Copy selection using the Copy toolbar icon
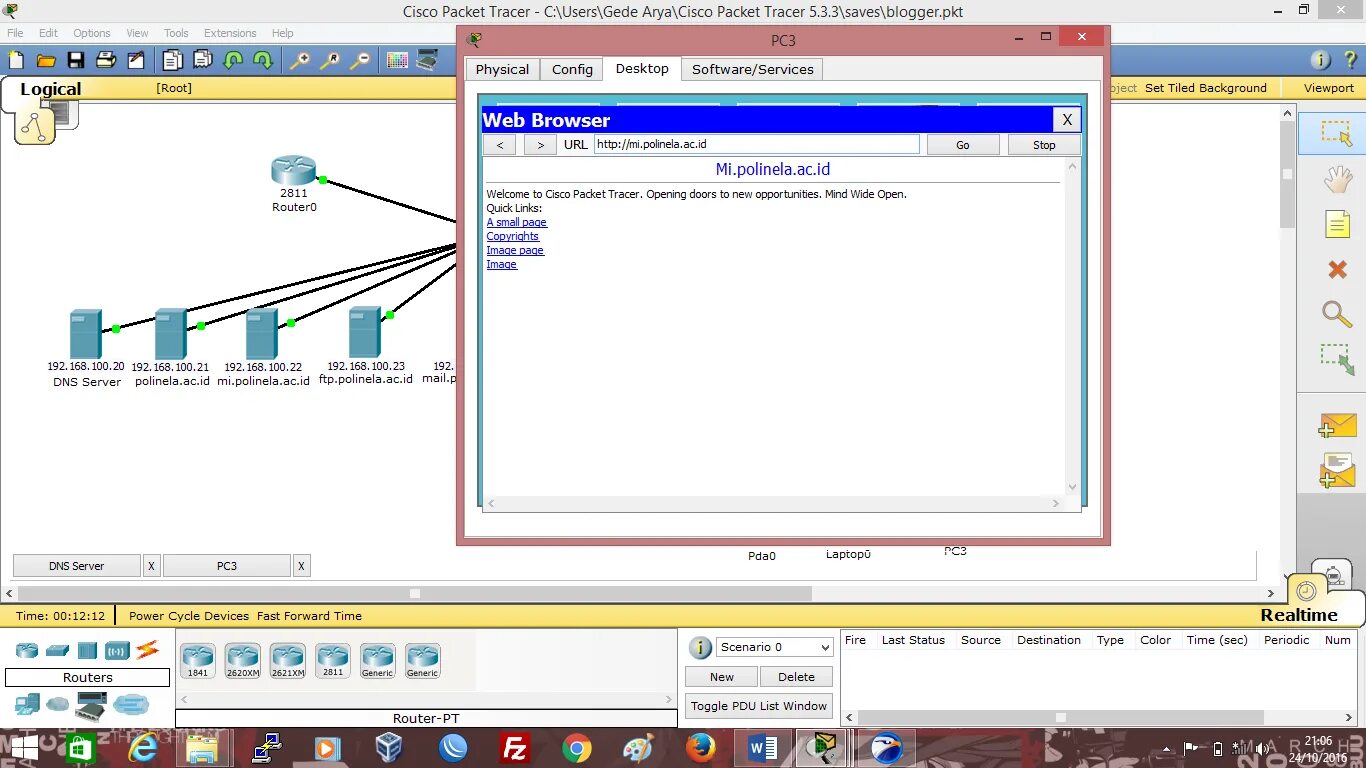This screenshot has width=1366, height=768. pyautogui.click(x=173, y=60)
